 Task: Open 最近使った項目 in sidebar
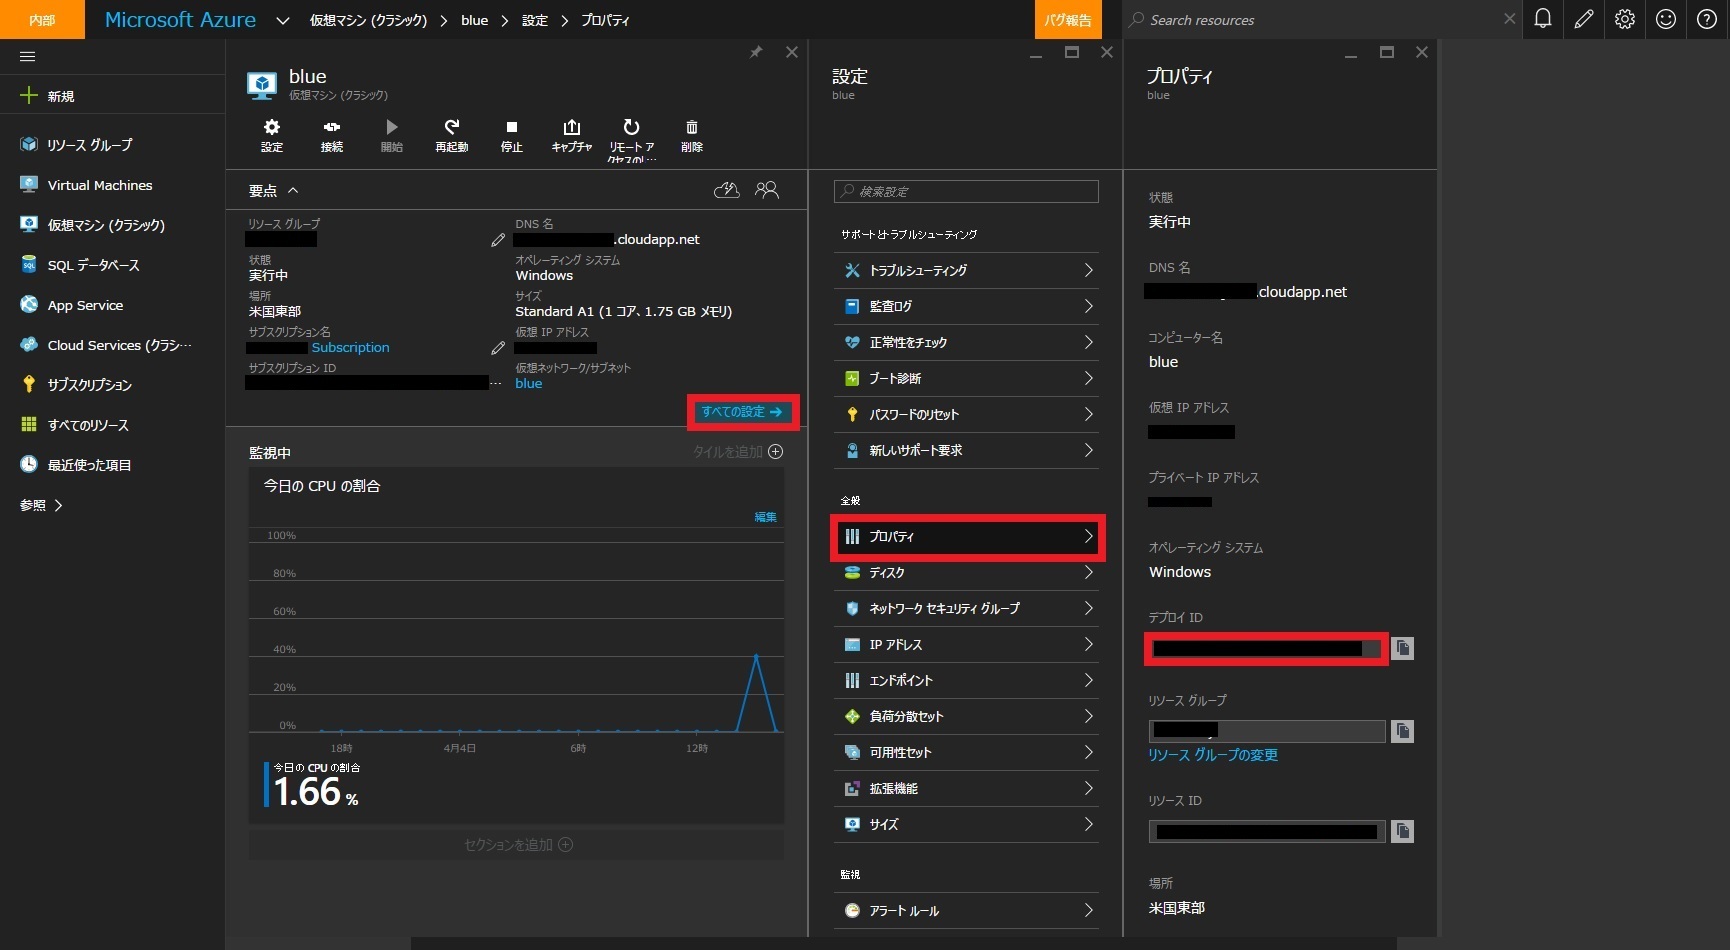(112, 465)
